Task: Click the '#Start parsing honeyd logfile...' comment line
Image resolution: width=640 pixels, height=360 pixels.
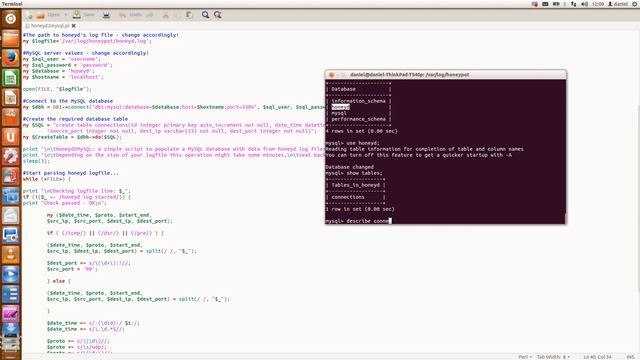Action: point(71,173)
